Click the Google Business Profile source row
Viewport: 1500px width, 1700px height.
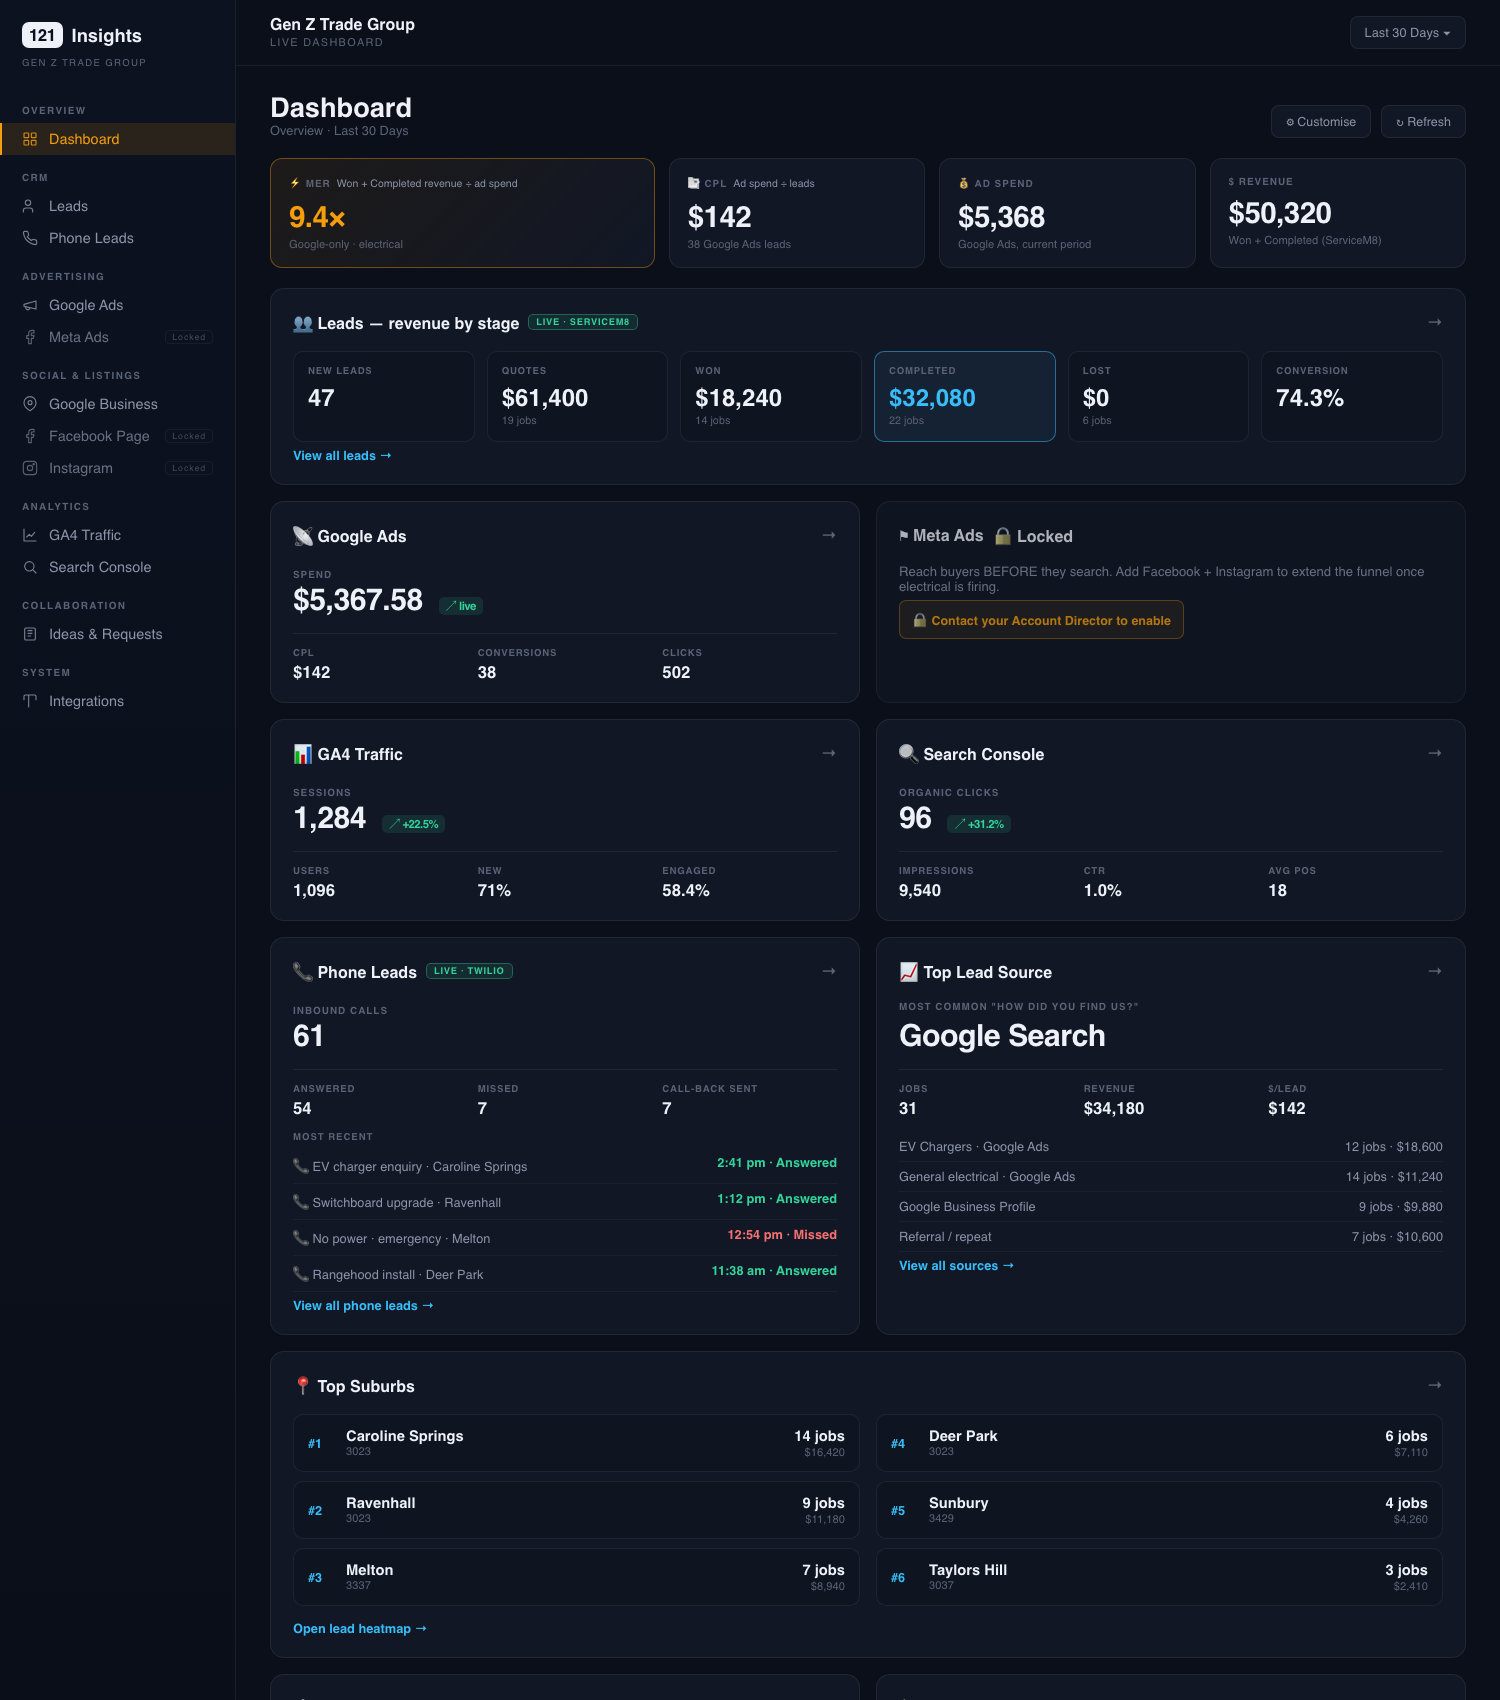(1171, 1207)
